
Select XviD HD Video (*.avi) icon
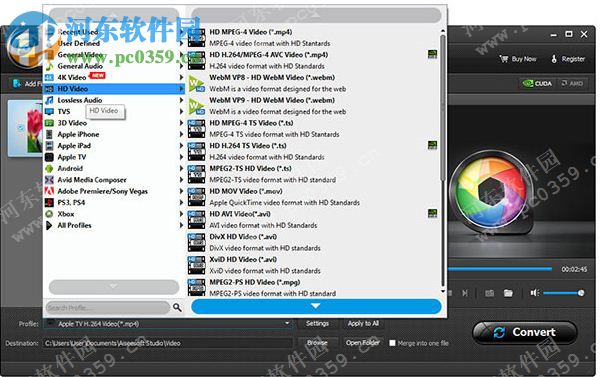click(196, 265)
